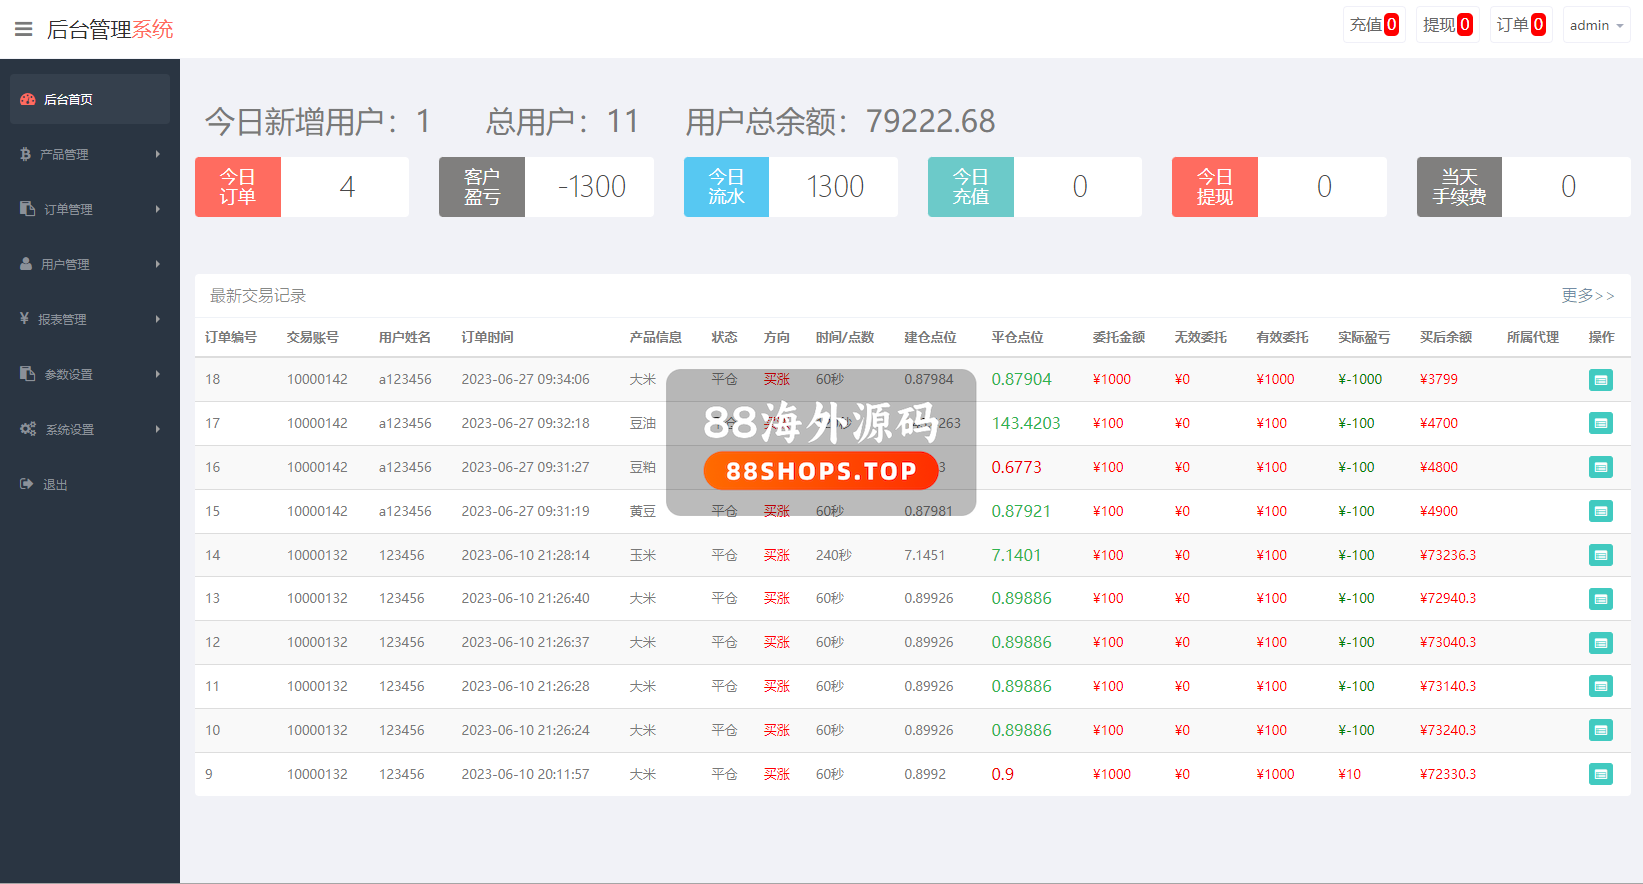
Task: Click the bitcoin icon for 产品管理
Action: pos(26,154)
